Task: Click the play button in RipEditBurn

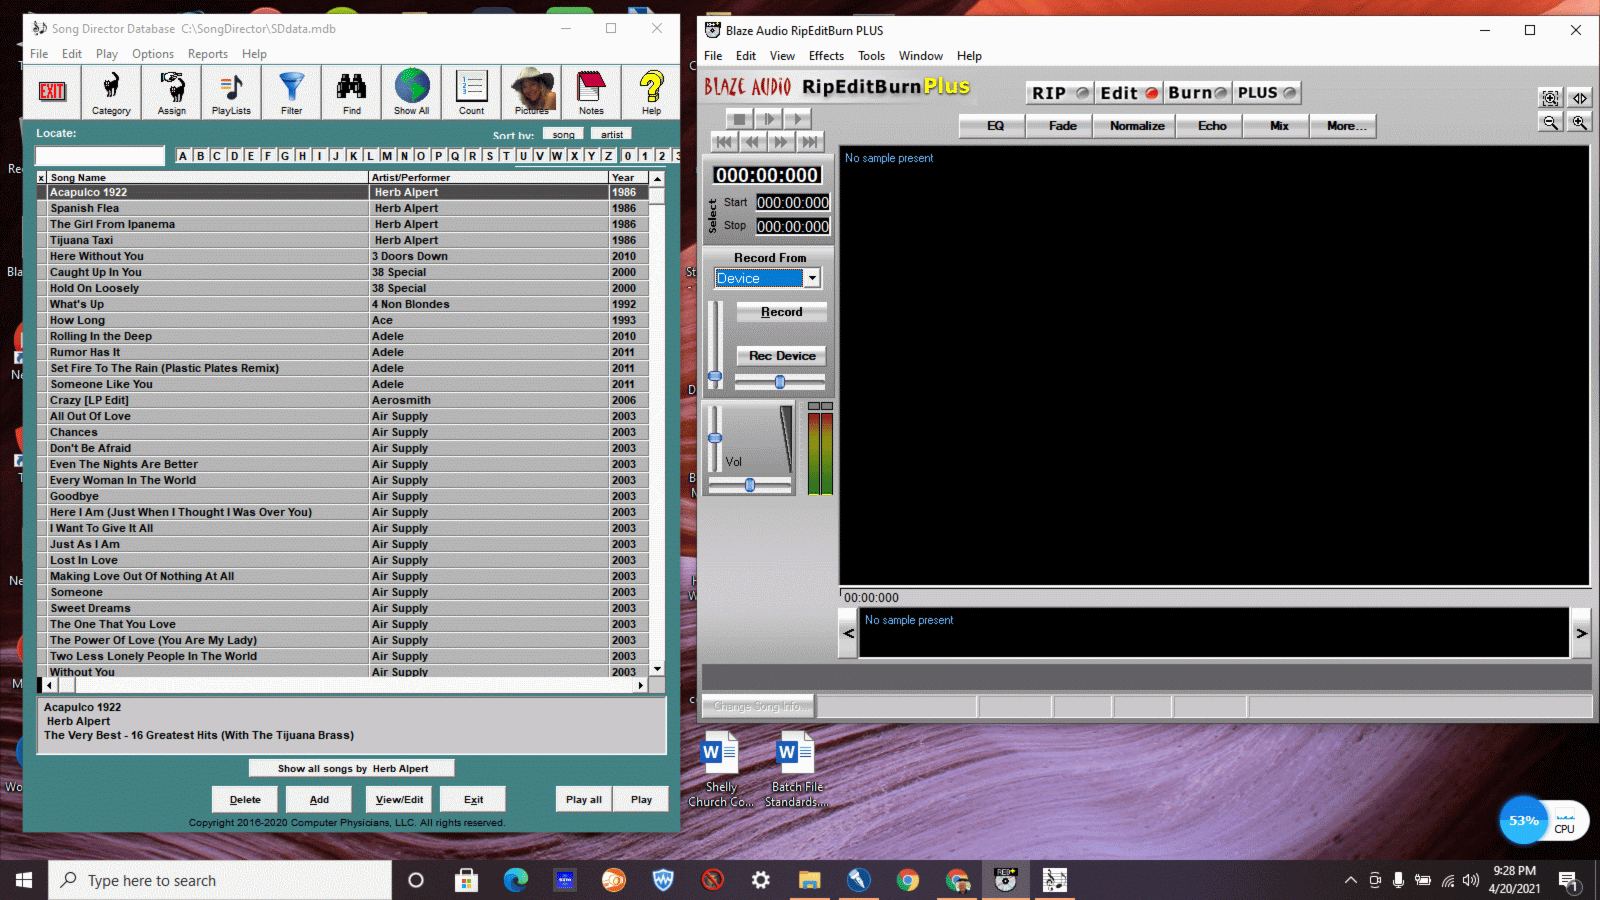Action: [x=797, y=119]
